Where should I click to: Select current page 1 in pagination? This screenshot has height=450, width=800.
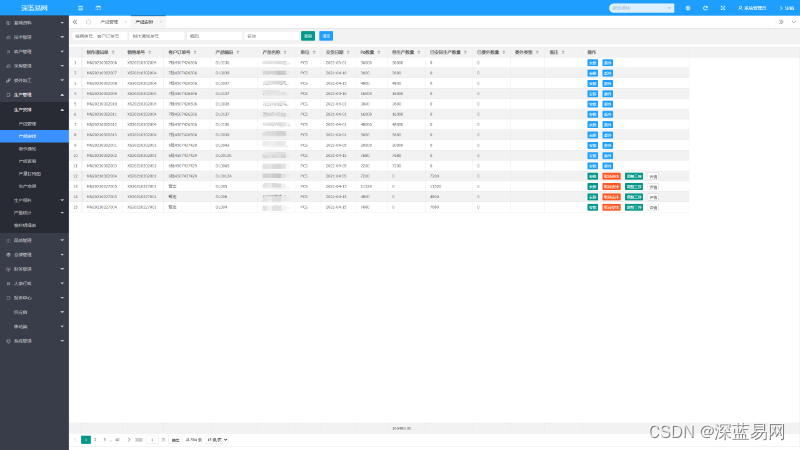click(86, 440)
